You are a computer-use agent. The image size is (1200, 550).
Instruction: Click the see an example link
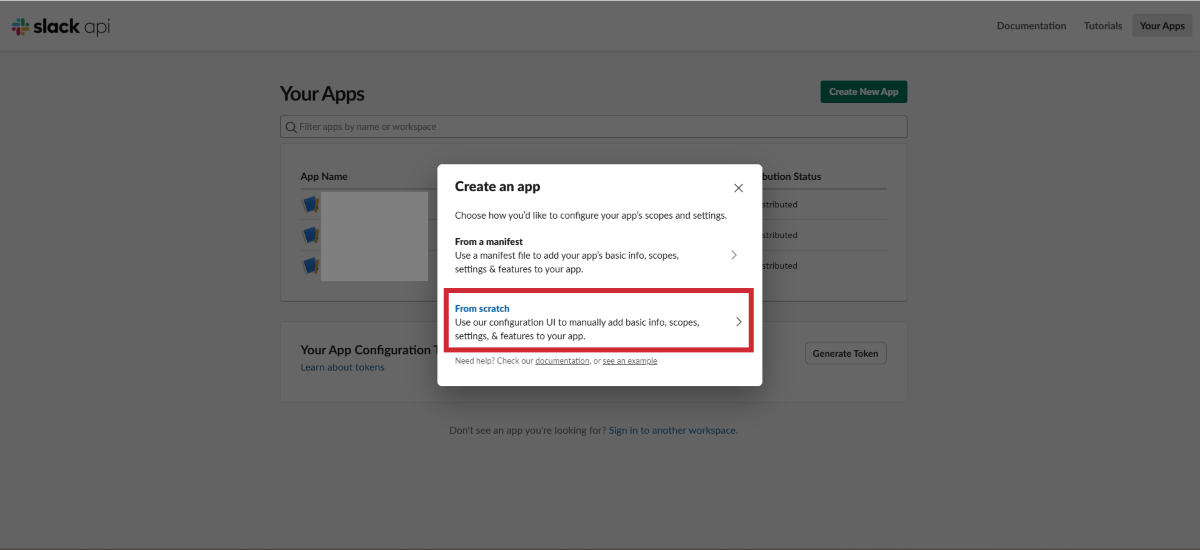point(630,361)
